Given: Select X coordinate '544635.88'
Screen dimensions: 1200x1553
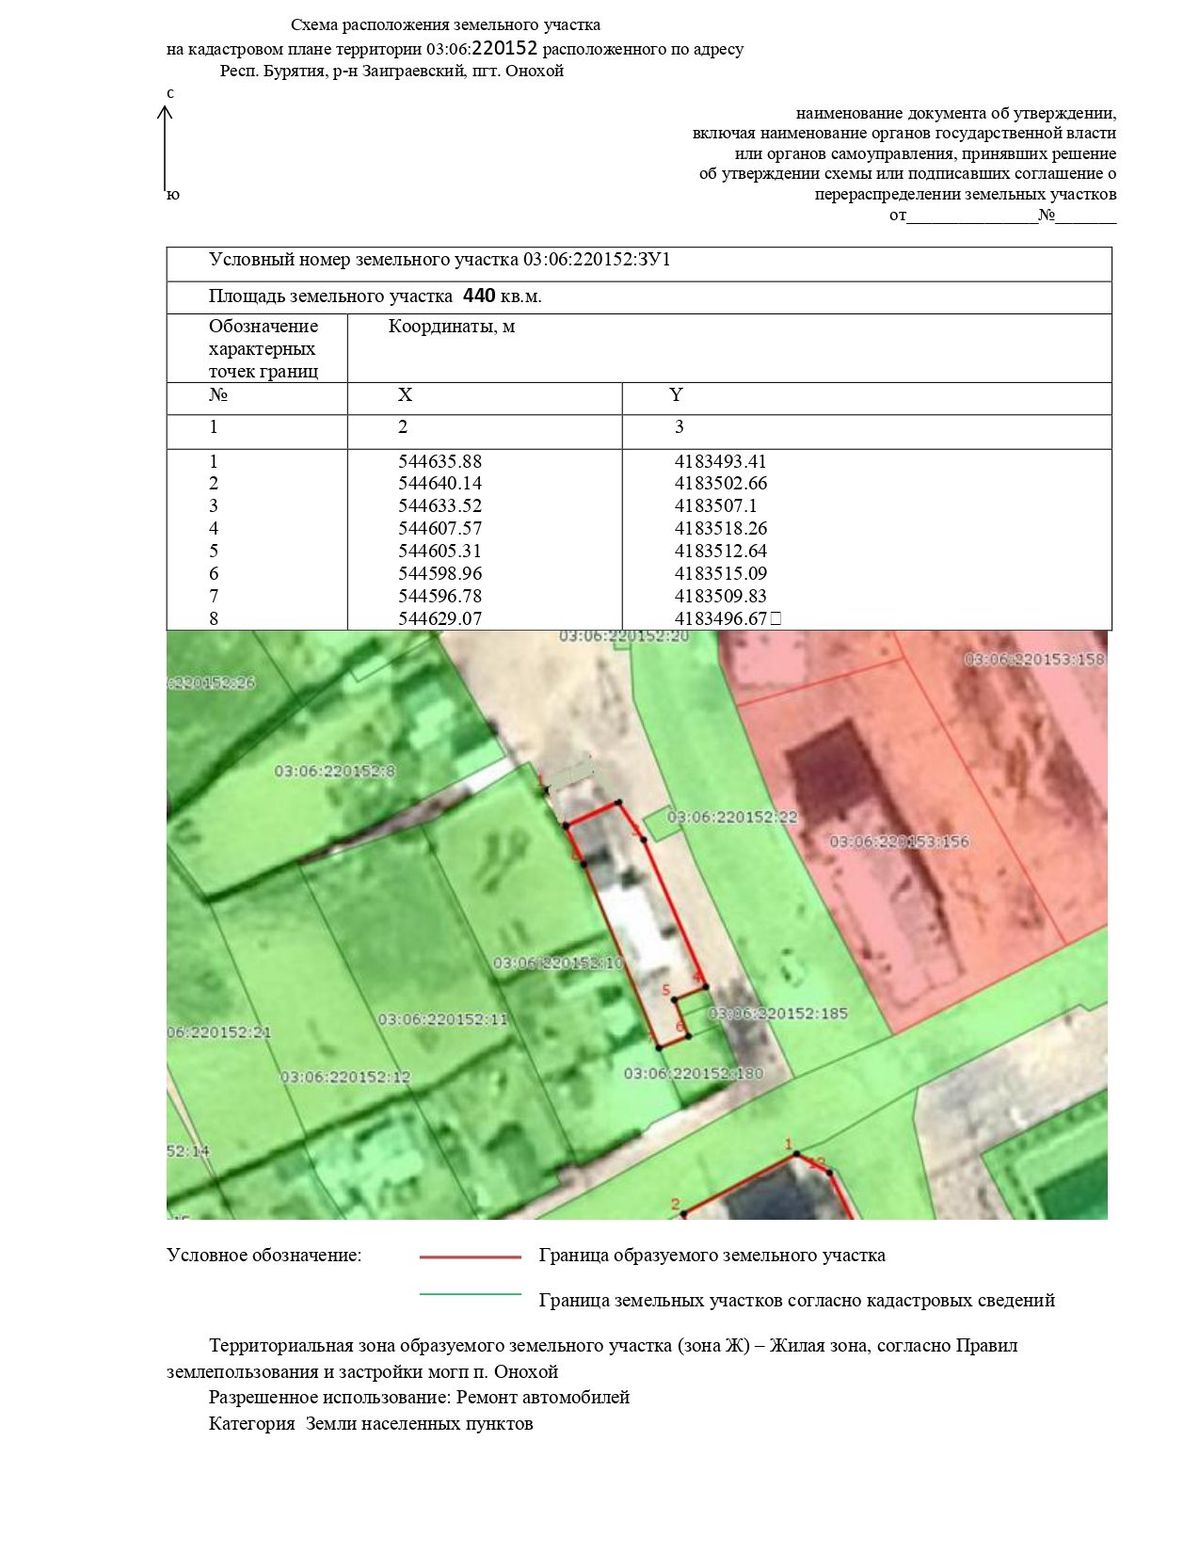Looking at the screenshot, I should click(440, 461).
